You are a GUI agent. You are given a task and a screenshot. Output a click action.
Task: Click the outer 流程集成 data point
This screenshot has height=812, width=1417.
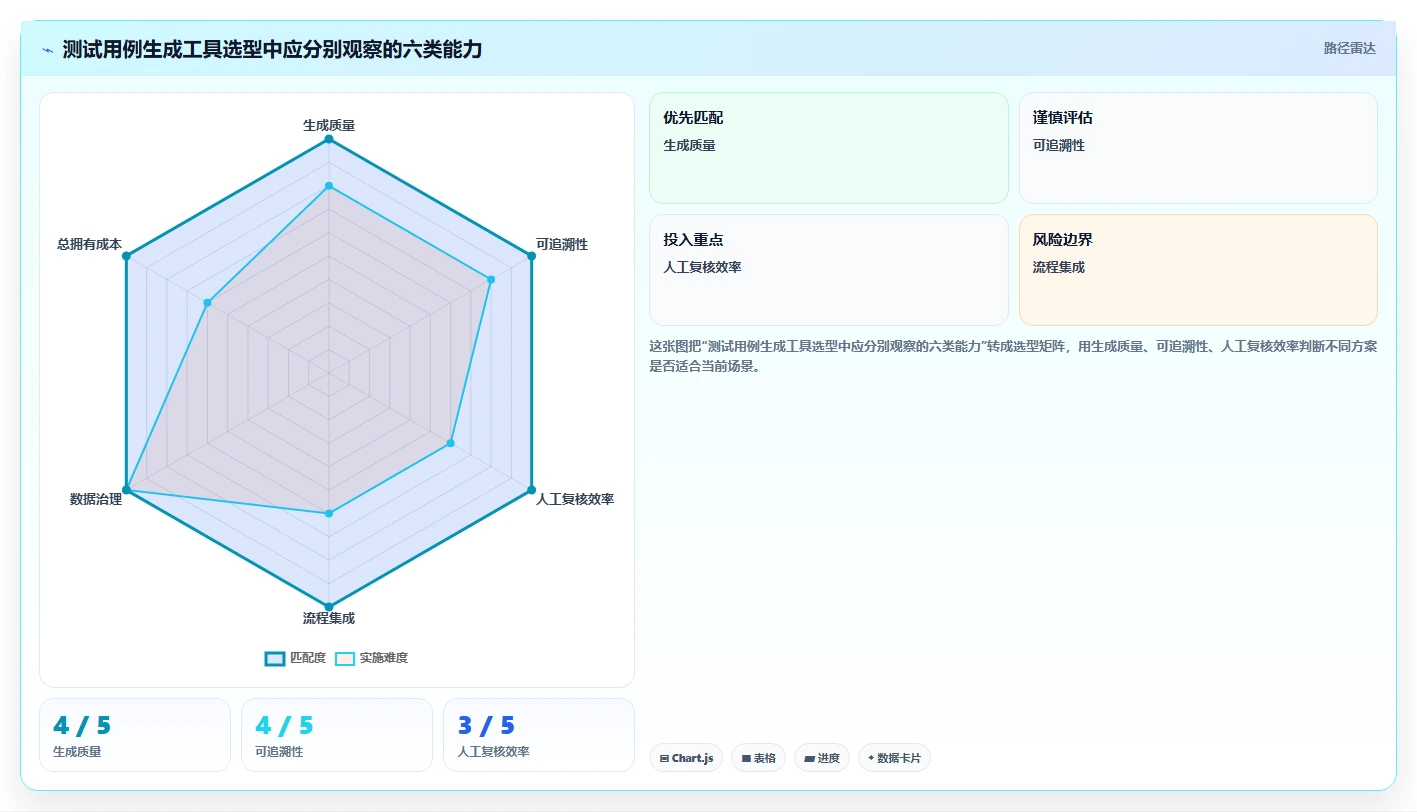[x=329, y=607]
